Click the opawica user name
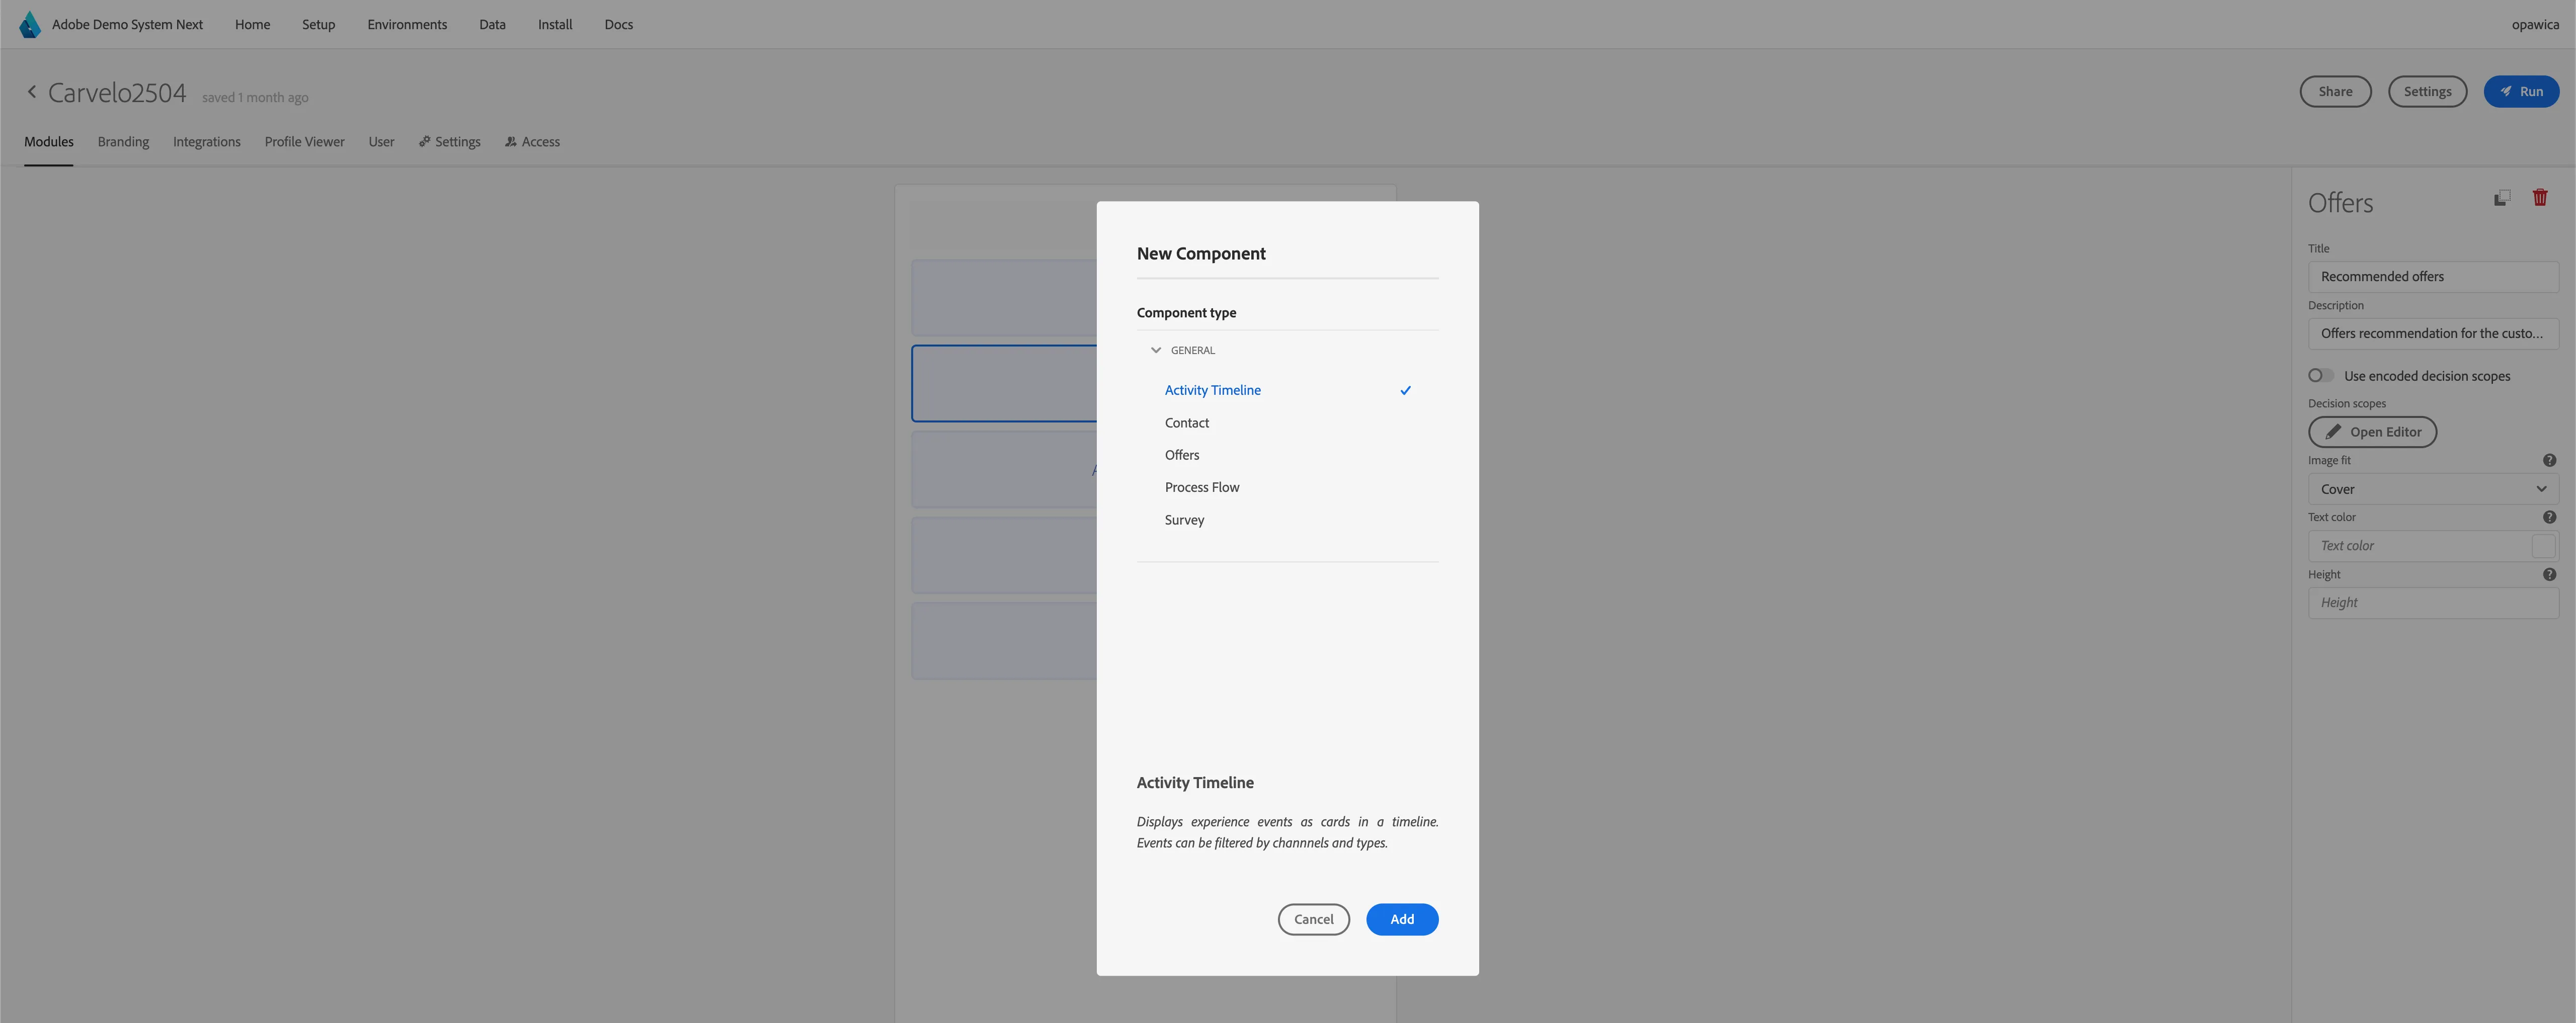 tap(2535, 24)
